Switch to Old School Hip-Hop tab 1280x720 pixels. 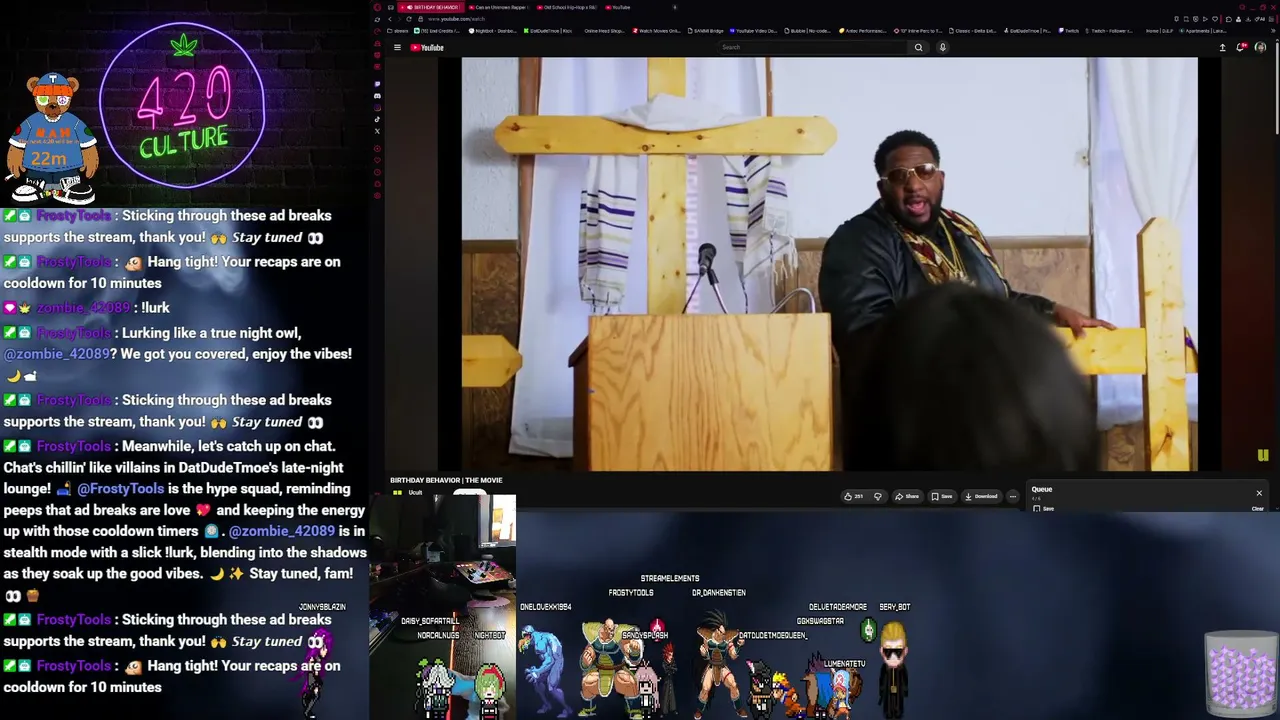pos(567,7)
